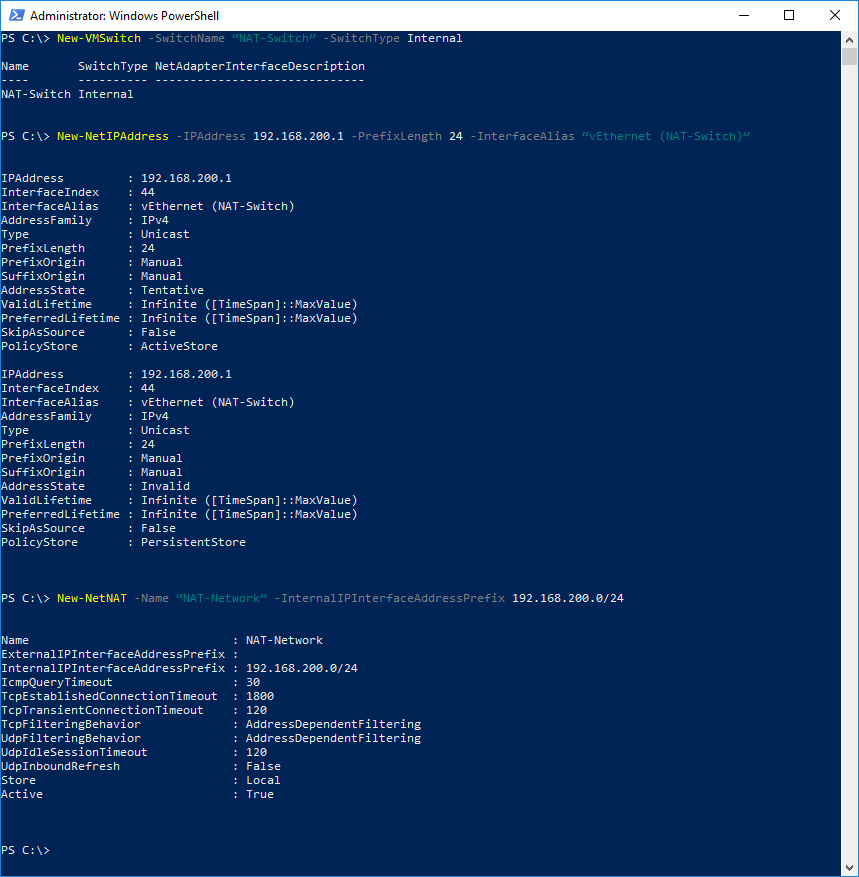Close the Administrator PowerShell window
This screenshot has height=877, width=859.
tap(835, 15)
